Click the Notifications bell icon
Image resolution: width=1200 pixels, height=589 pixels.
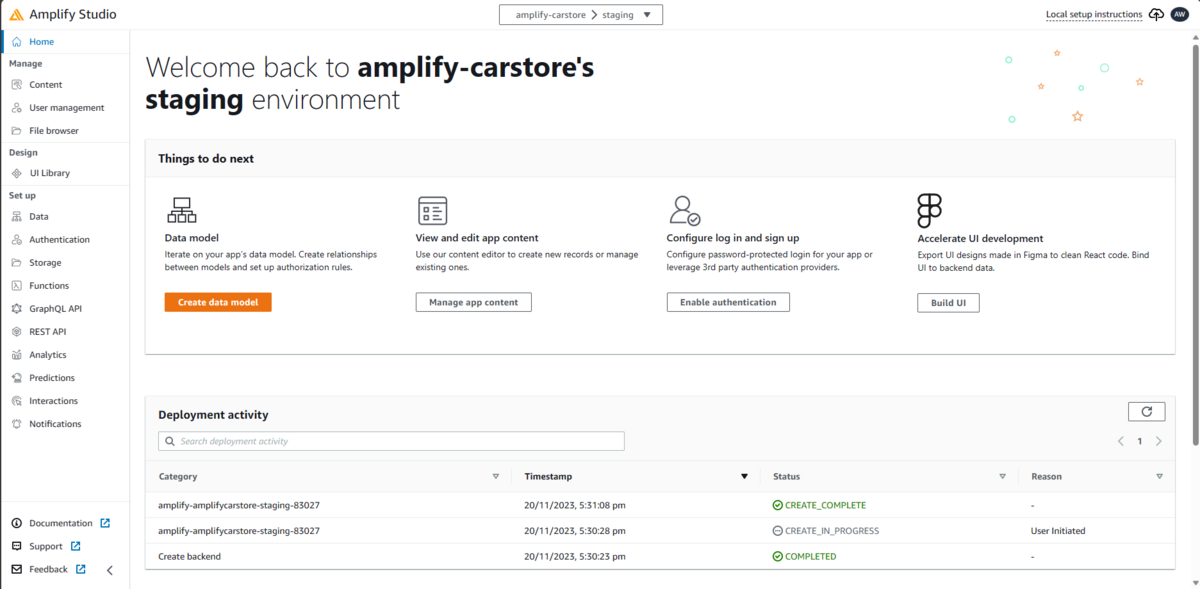(x=17, y=424)
